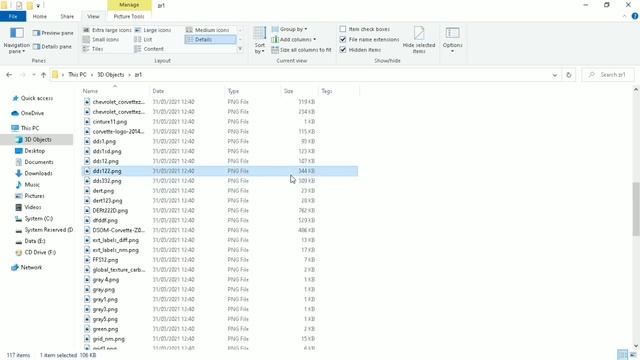This screenshot has width=640, height=360.
Task: Open the Help icon
Action: click(635, 16)
